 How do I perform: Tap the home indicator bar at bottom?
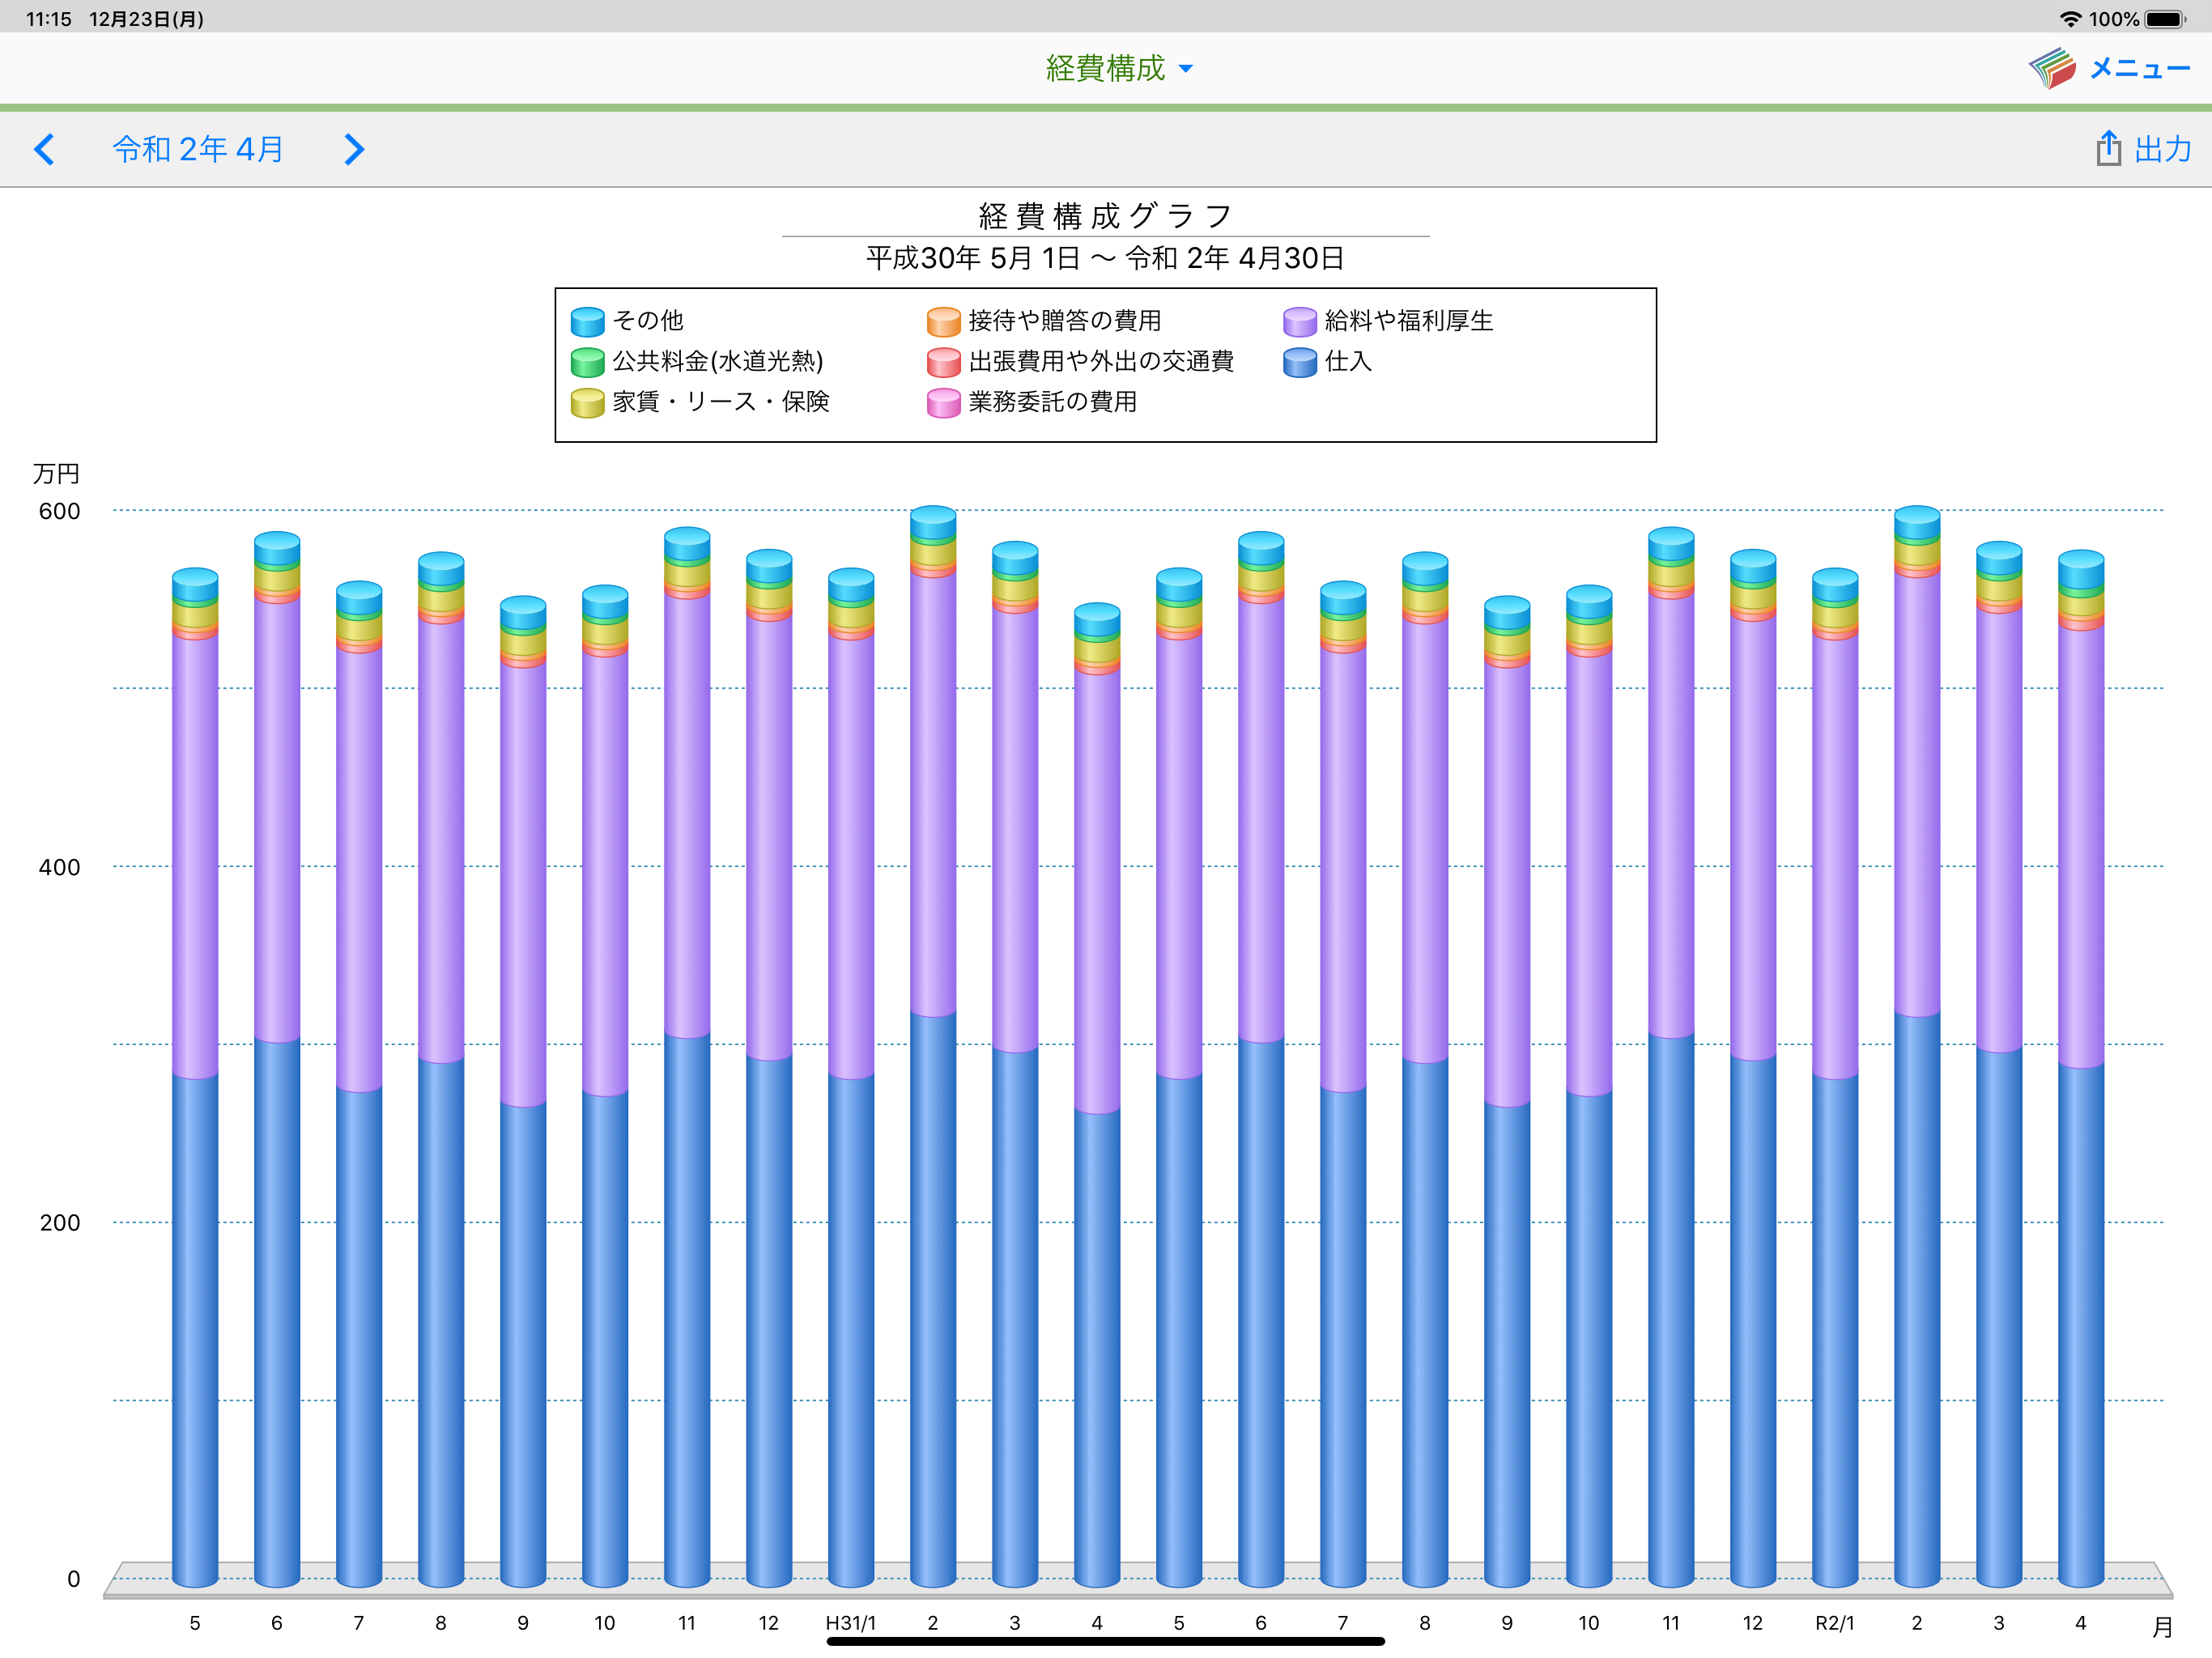pyautogui.click(x=1105, y=1641)
